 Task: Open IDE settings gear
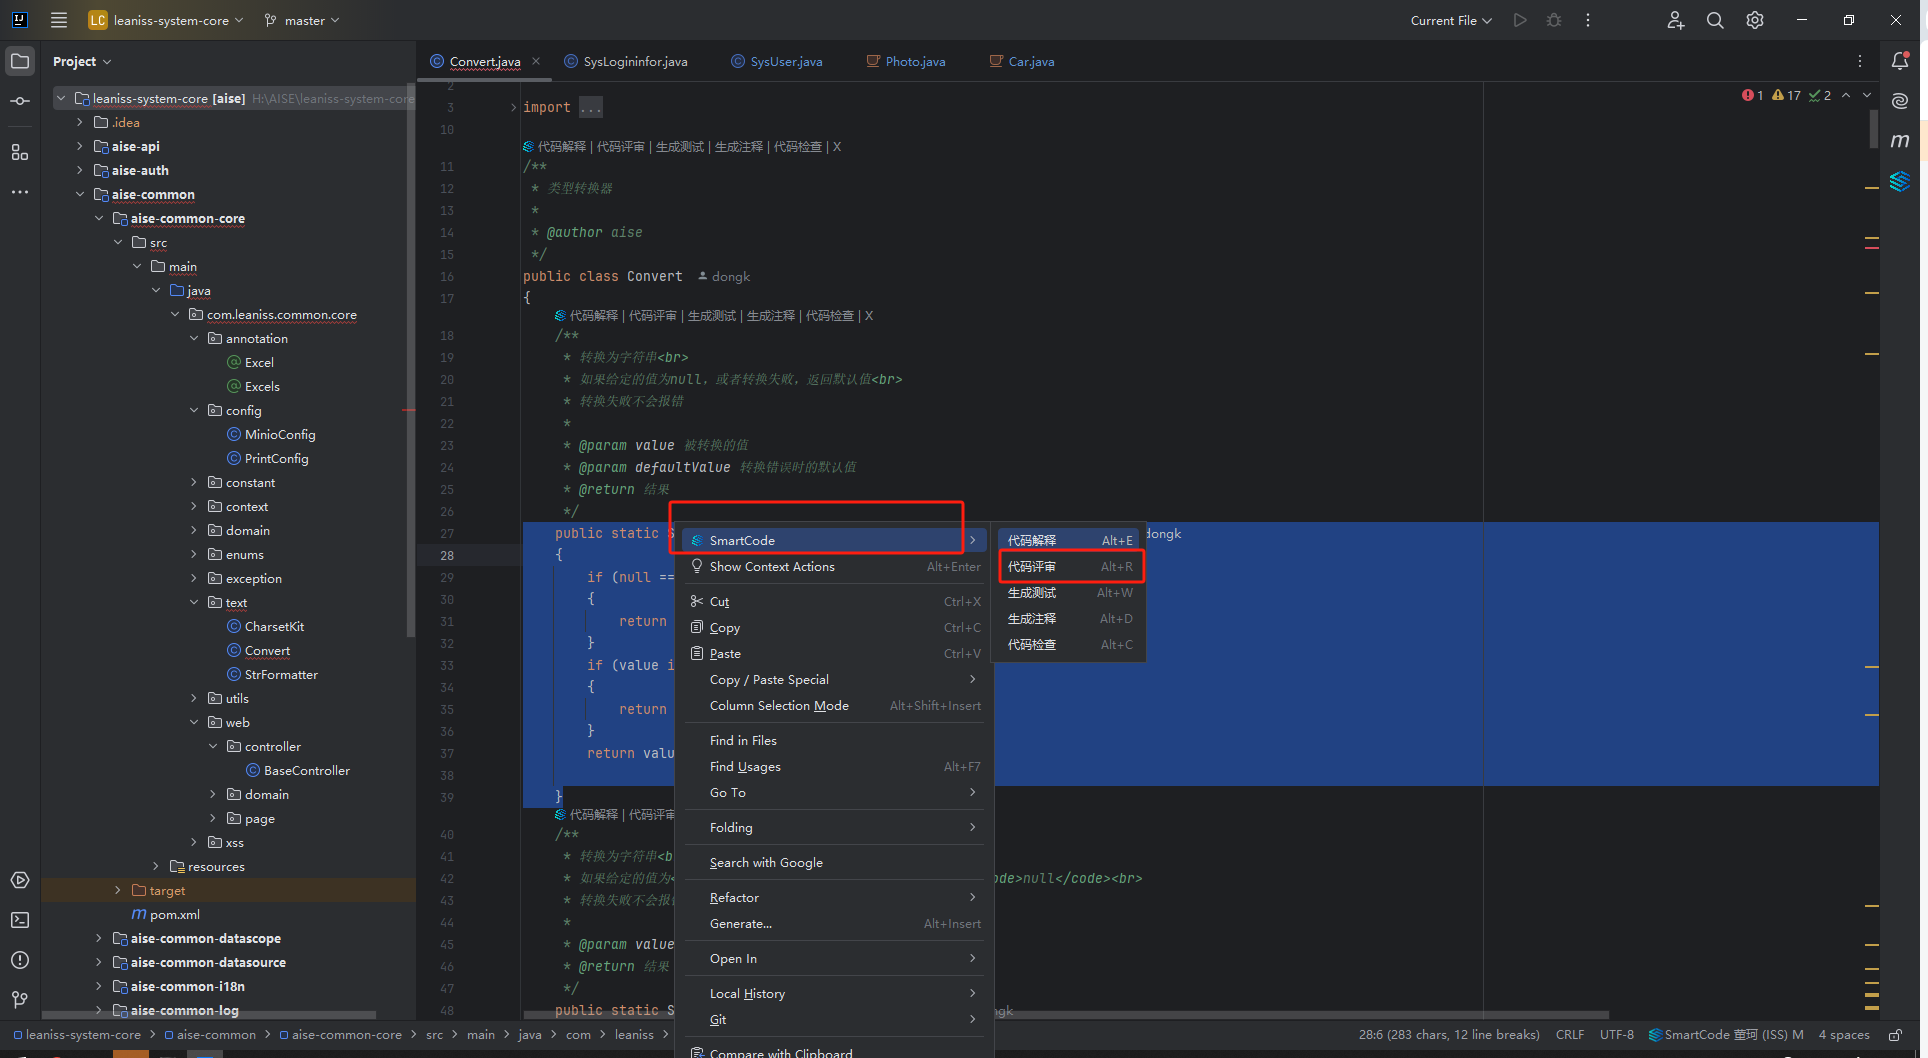point(1755,20)
